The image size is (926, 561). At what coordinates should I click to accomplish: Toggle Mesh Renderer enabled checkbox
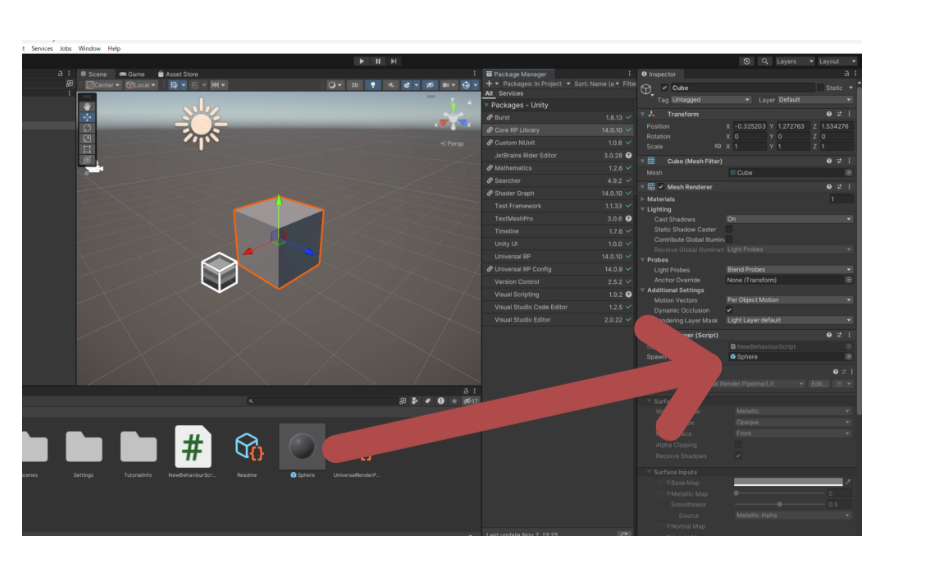[661, 187]
